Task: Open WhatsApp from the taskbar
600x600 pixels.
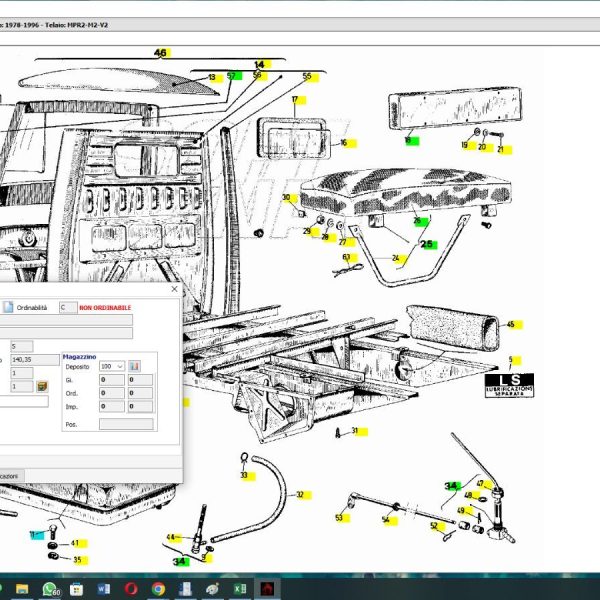Action: pyautogui.click(x=50, y=588)
